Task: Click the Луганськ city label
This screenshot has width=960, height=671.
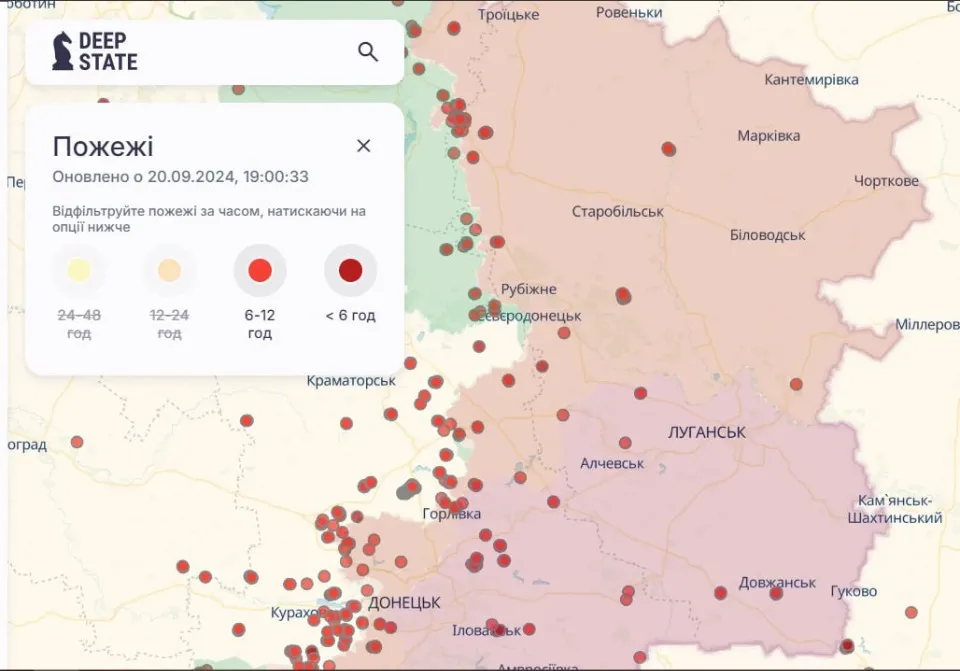Action: 707,431
